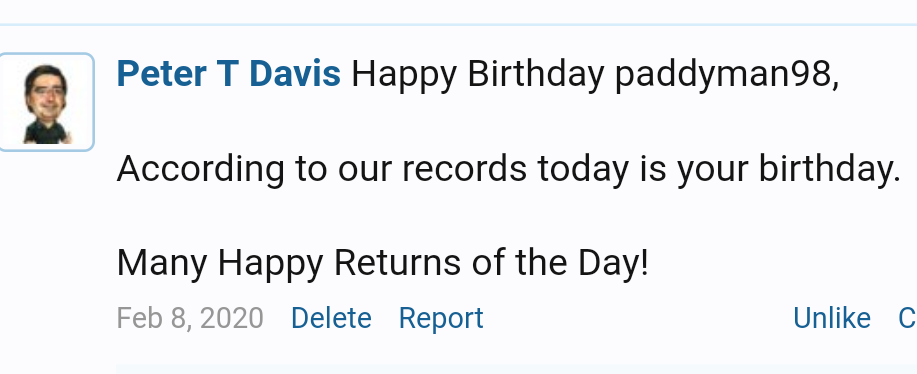Open the Feb 8, 2020 timestamp

(x=190, y=318)
